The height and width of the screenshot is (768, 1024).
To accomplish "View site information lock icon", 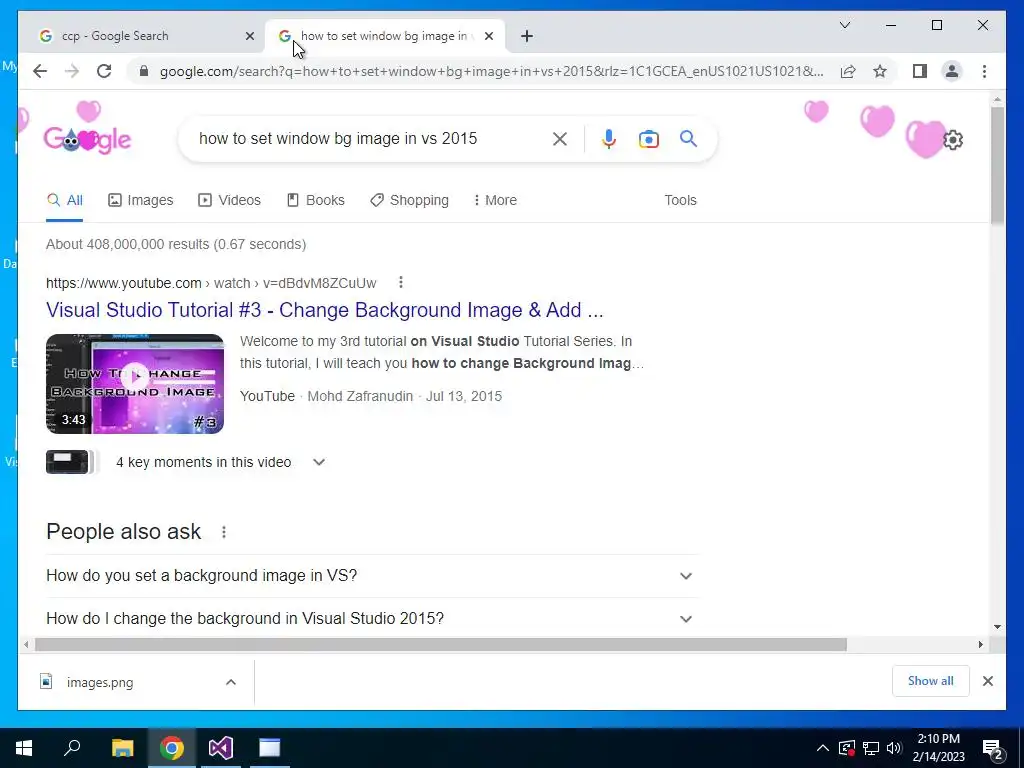I will point(144,71).
